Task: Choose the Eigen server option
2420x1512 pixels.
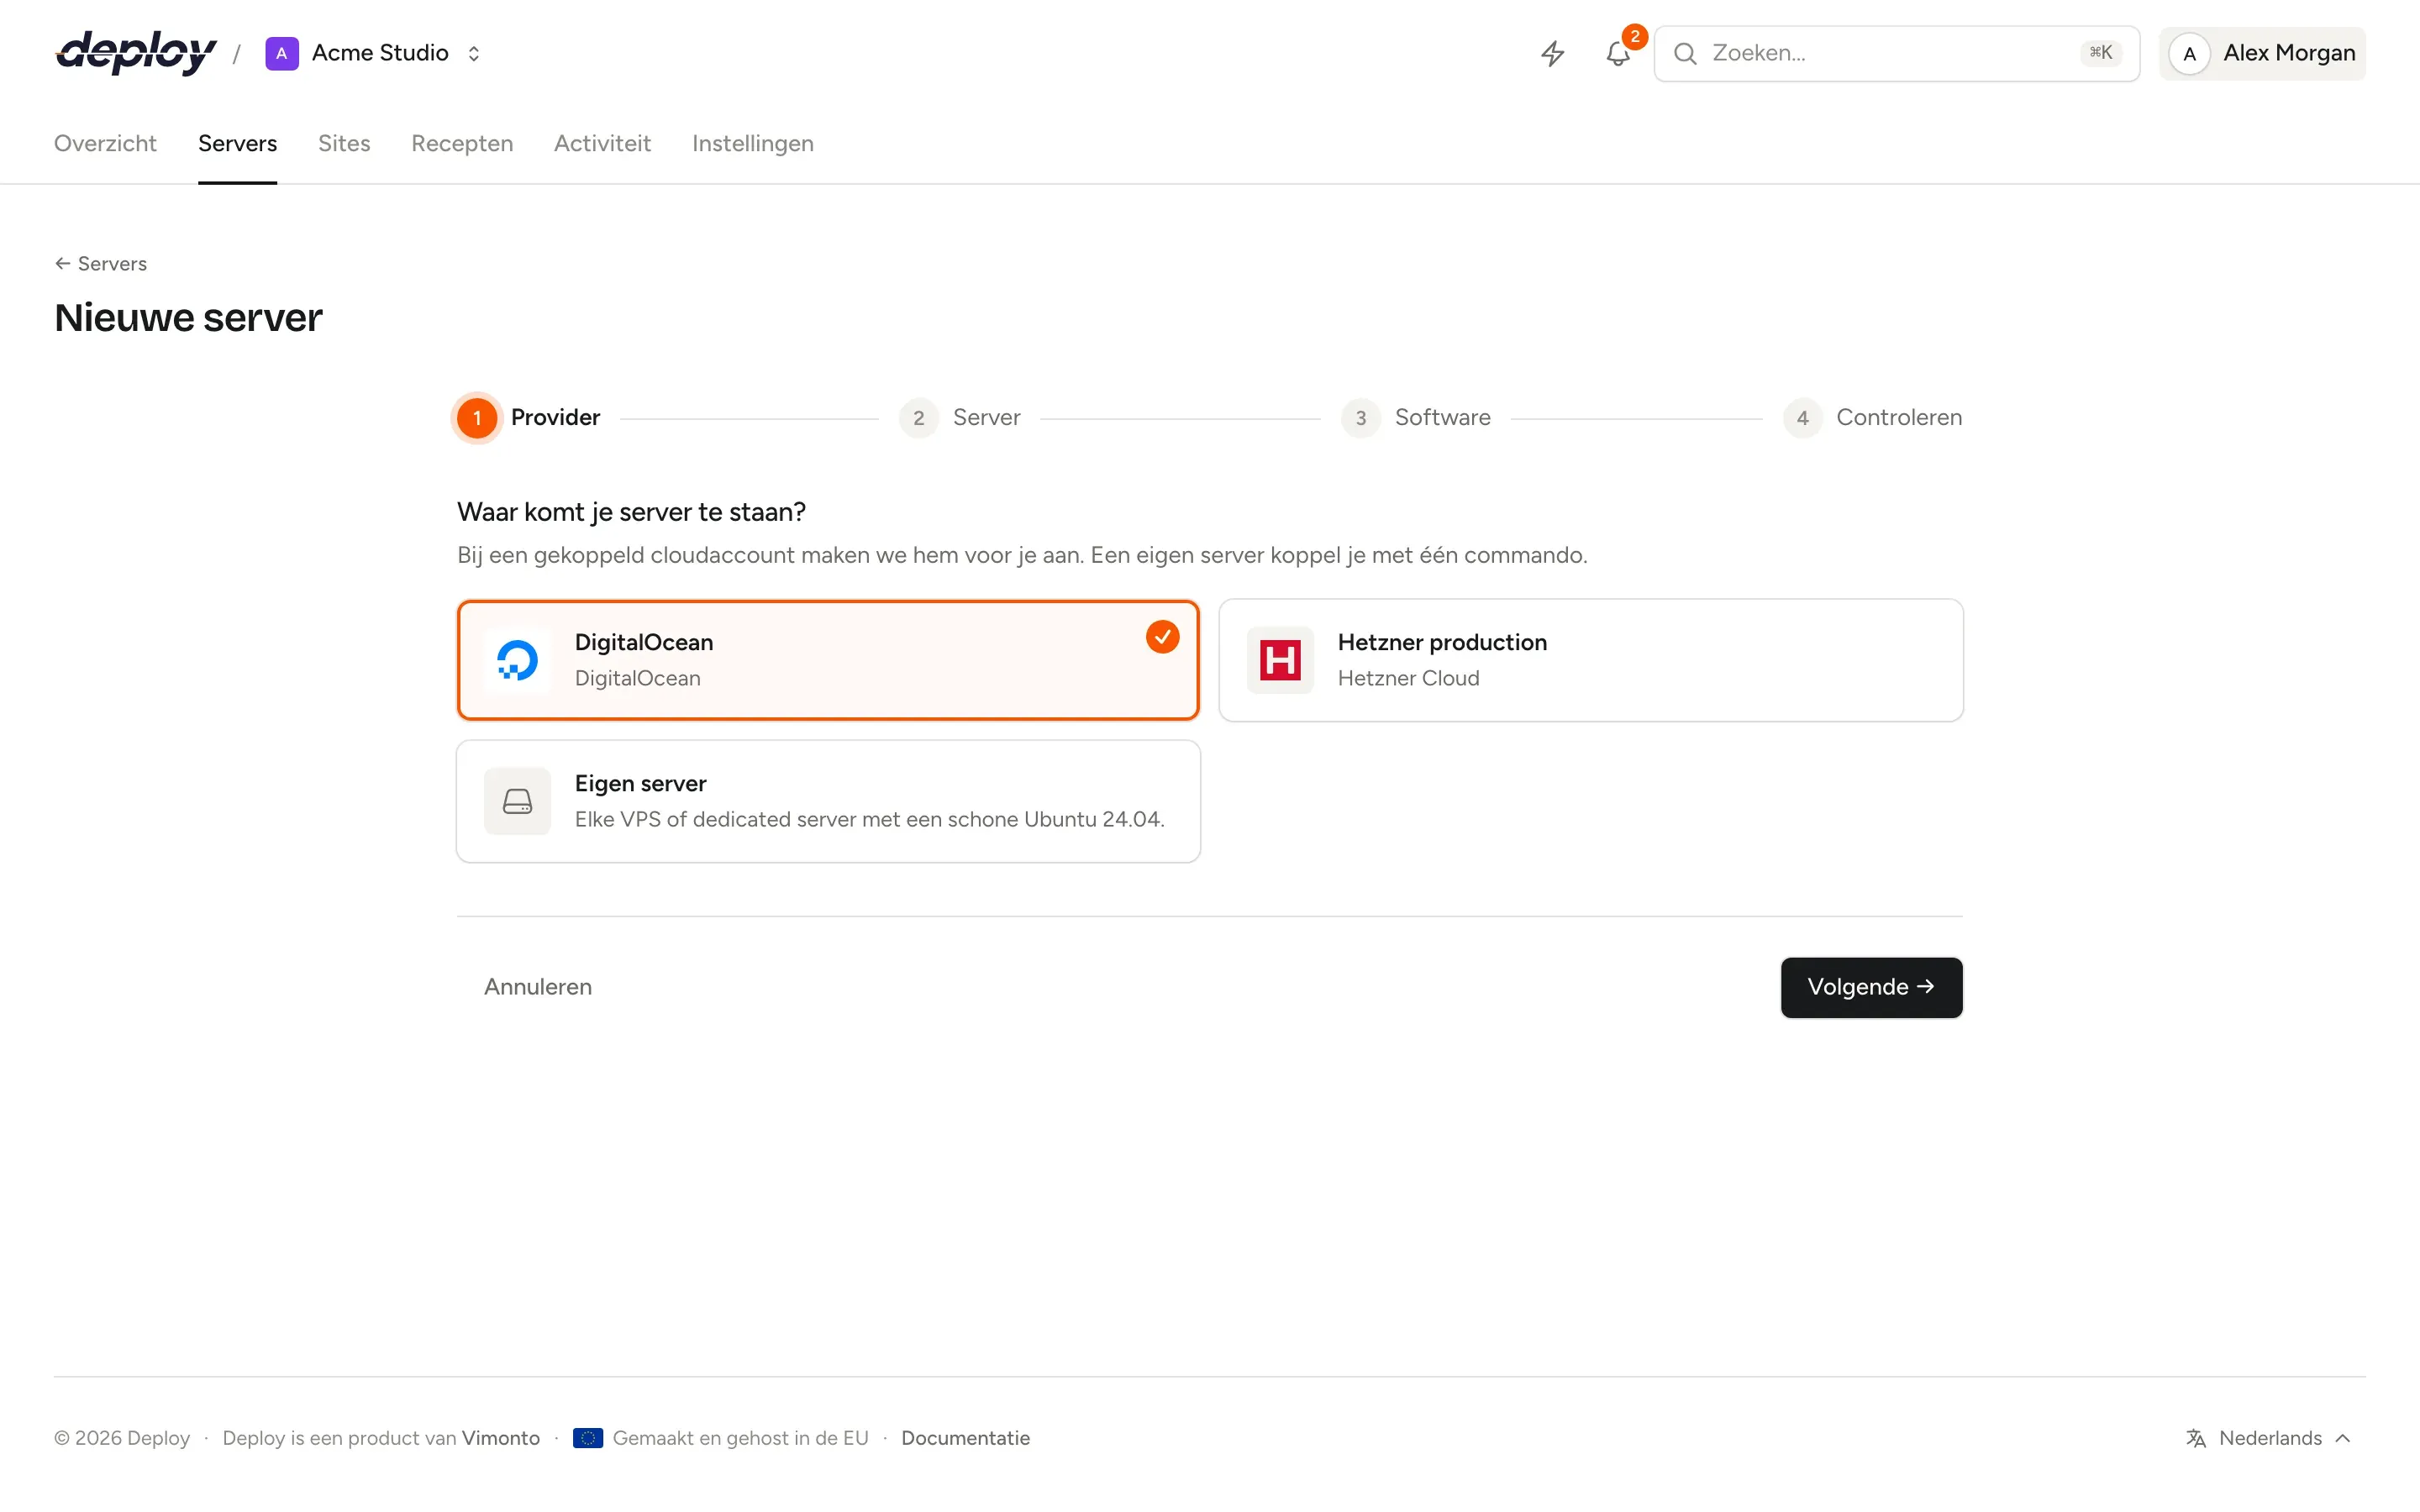Action: click(x=828, y=801)
